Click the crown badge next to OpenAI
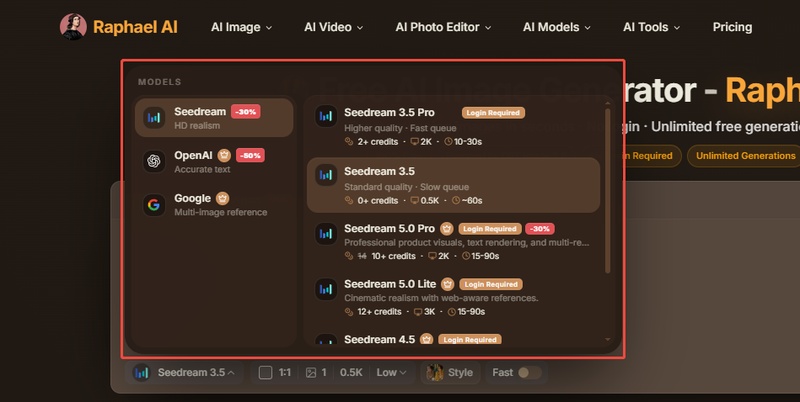 (224, 155)
